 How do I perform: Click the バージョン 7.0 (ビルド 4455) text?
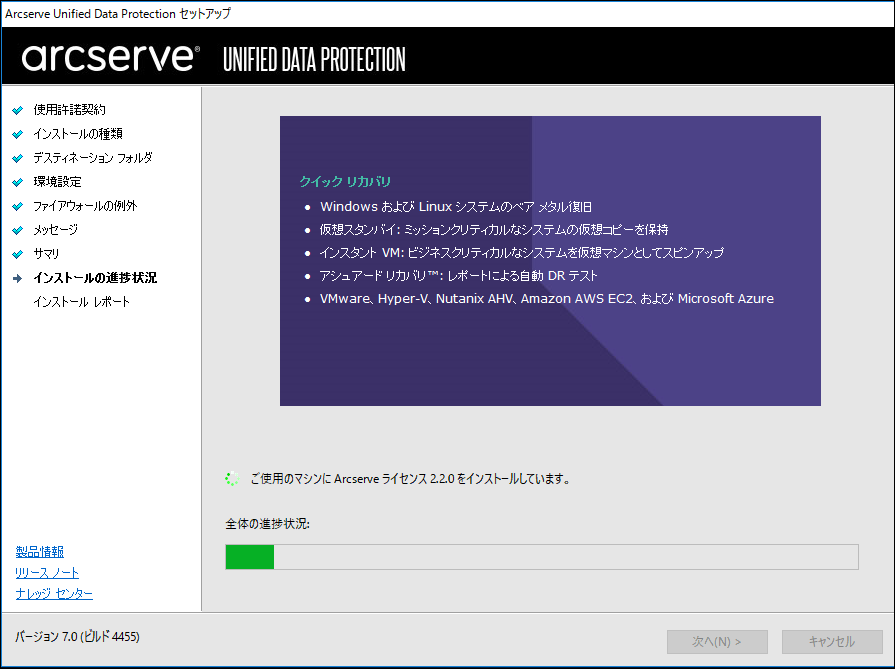click(77, 636)
